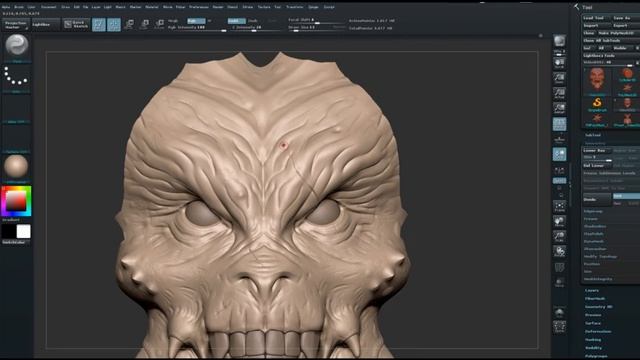Click the BPR render icon
This screenshot has width=640, height=360.
[560, 41]
